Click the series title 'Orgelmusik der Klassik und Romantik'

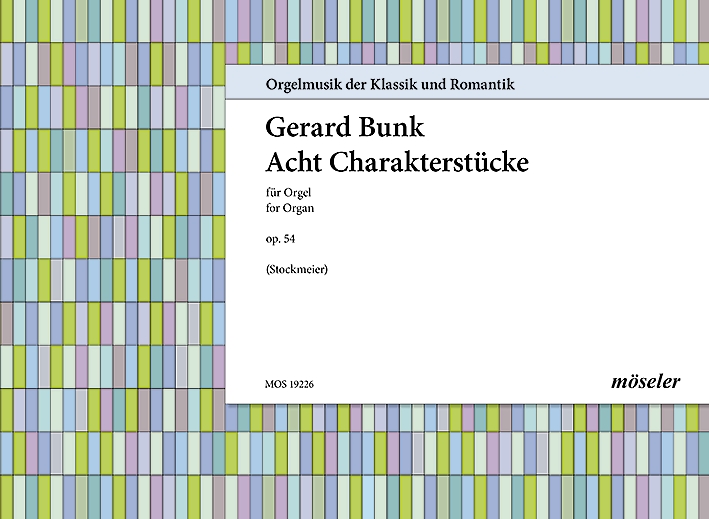coord(390,85)
